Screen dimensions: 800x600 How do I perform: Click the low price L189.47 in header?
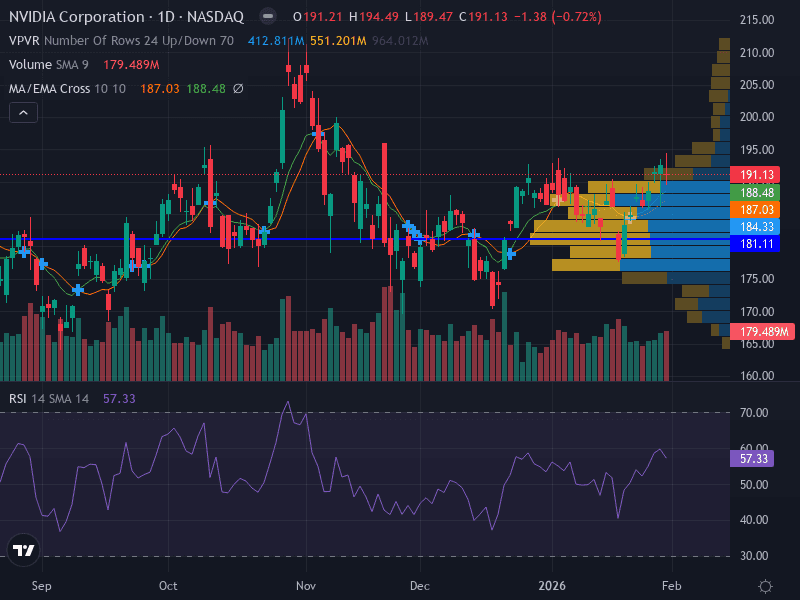click(429, 17)
